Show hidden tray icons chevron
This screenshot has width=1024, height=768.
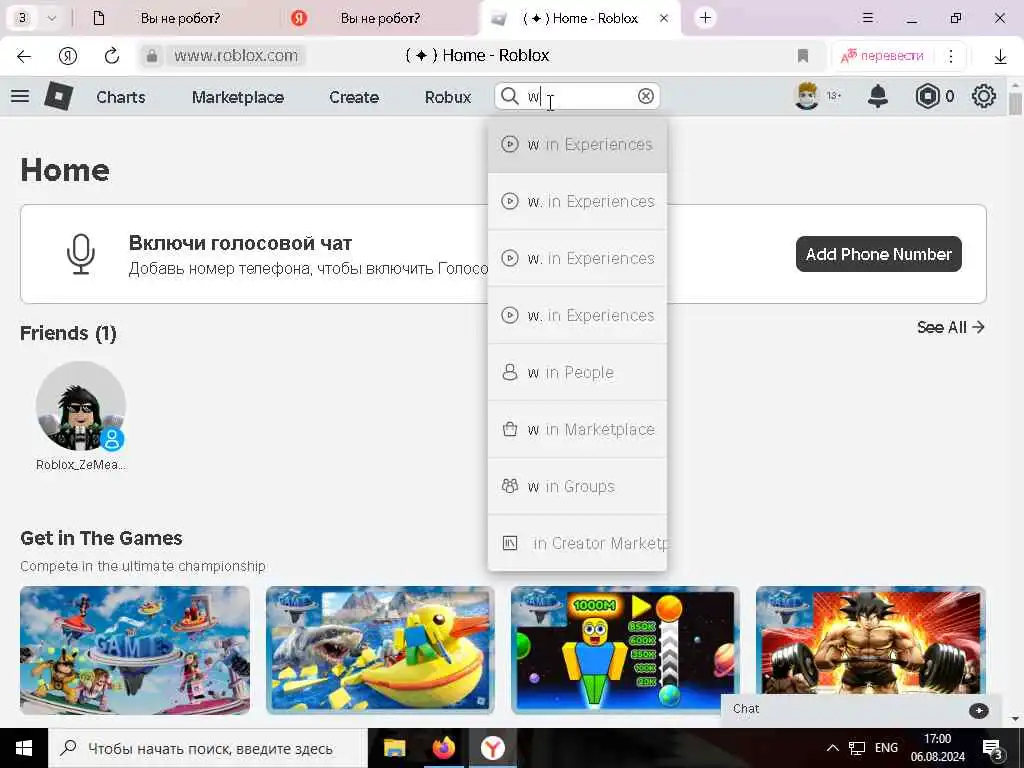pyautogui.click(x=833, y=748)
